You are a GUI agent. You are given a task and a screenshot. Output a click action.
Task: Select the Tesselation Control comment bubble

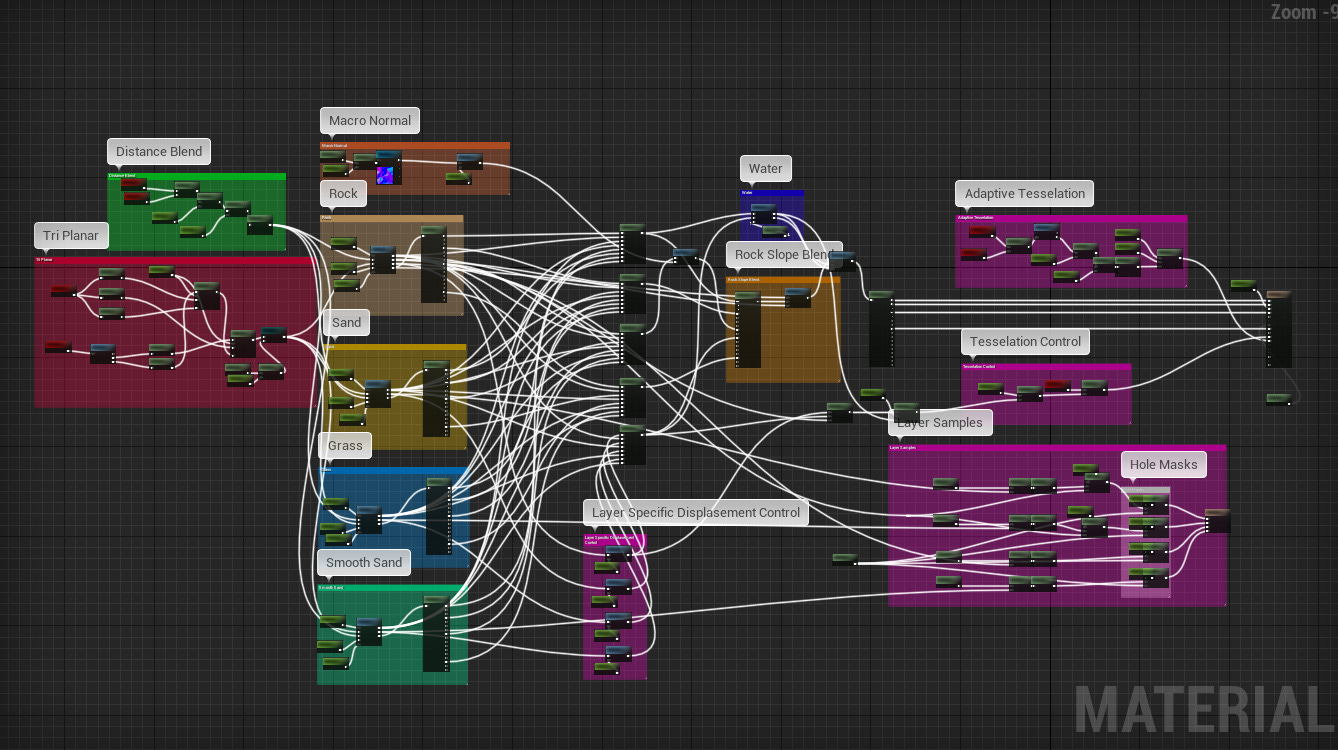click(x=1025, y=341)
